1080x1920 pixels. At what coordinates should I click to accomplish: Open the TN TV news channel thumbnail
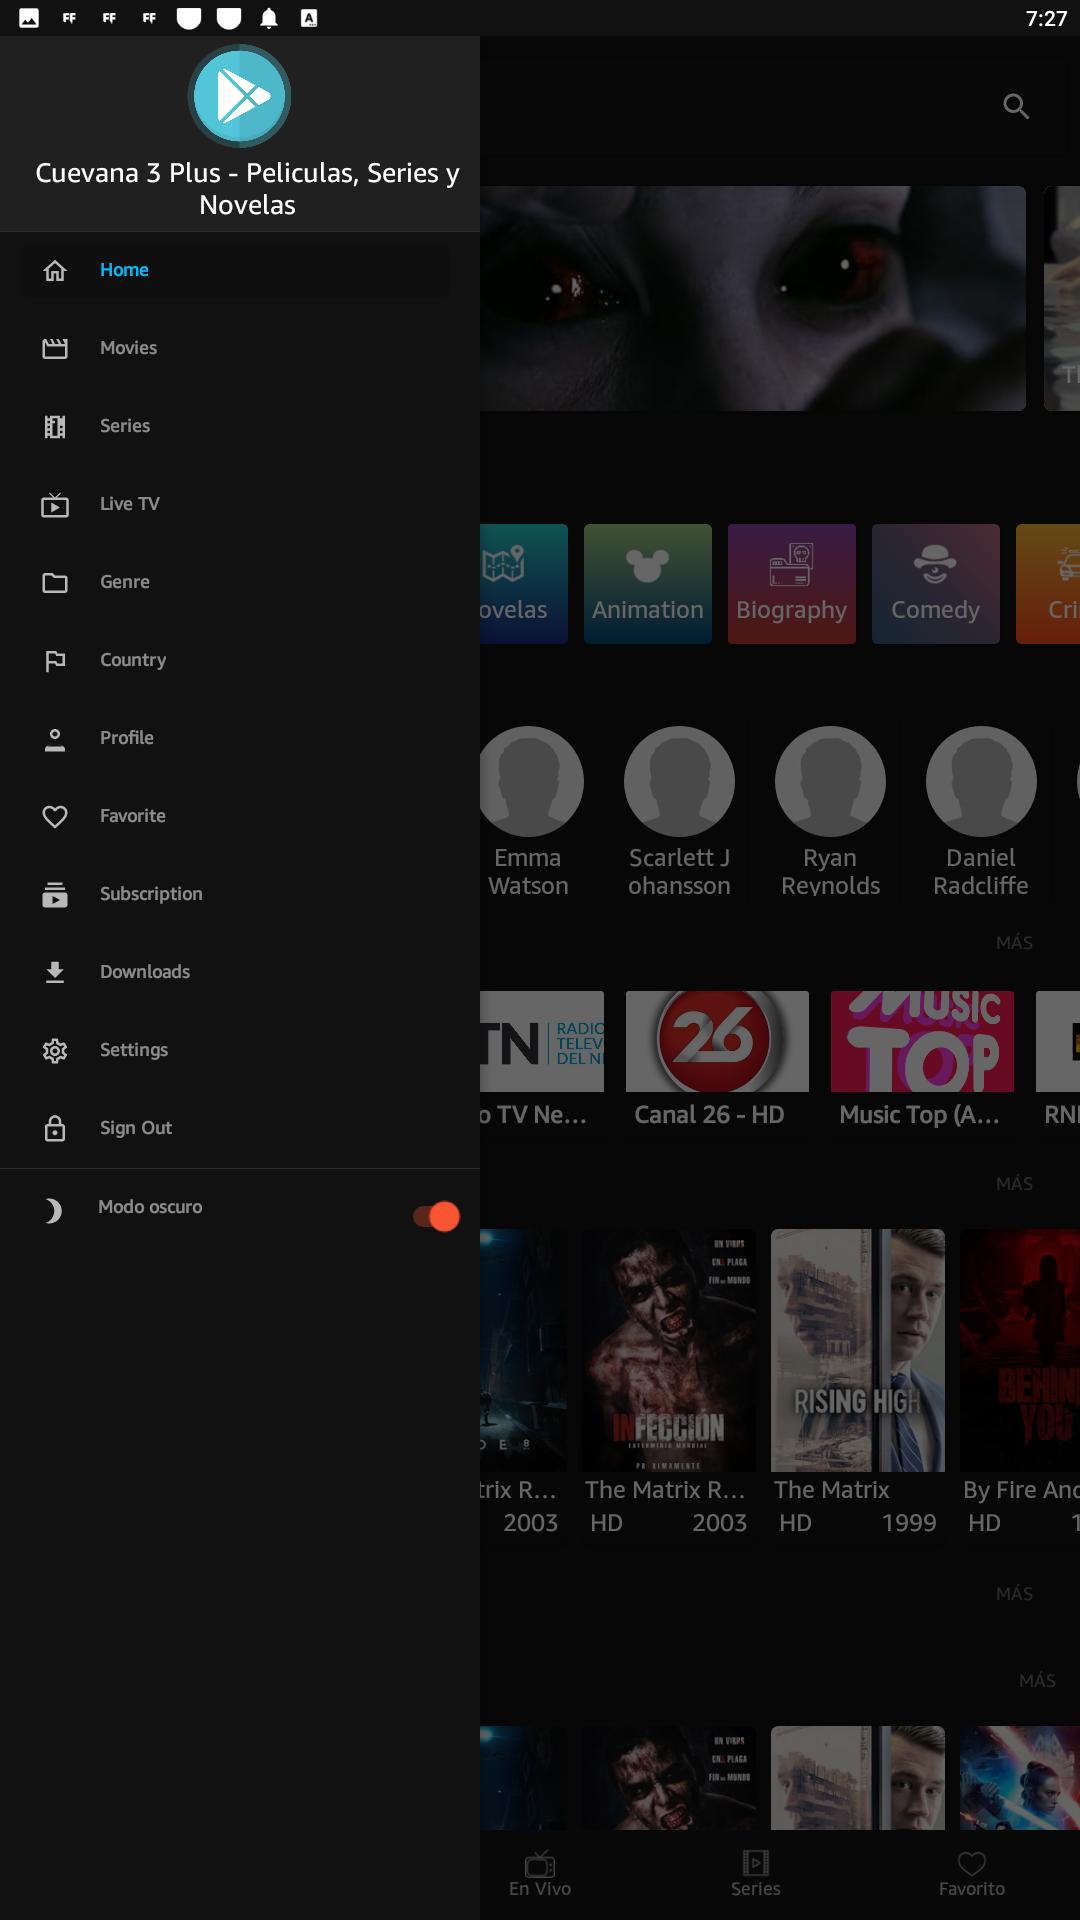coord(542,1041)
